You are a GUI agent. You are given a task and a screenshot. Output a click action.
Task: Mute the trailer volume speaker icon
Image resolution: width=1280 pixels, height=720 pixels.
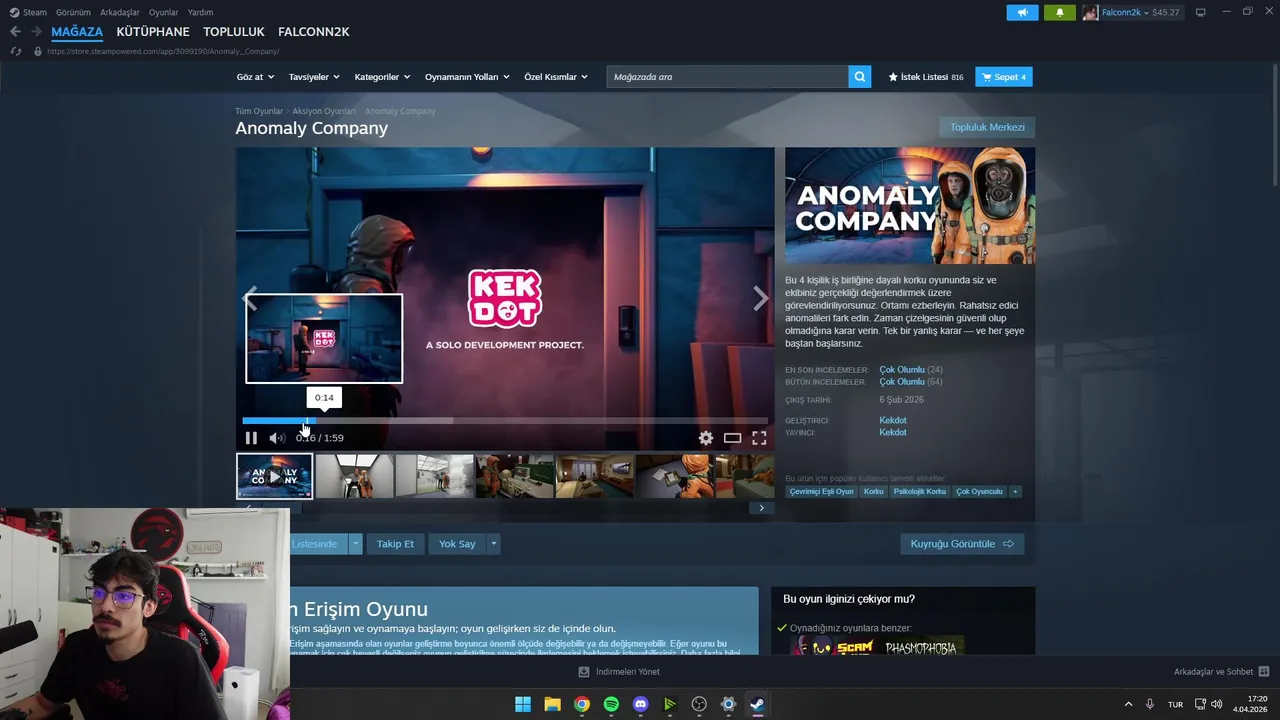(277, 438)
